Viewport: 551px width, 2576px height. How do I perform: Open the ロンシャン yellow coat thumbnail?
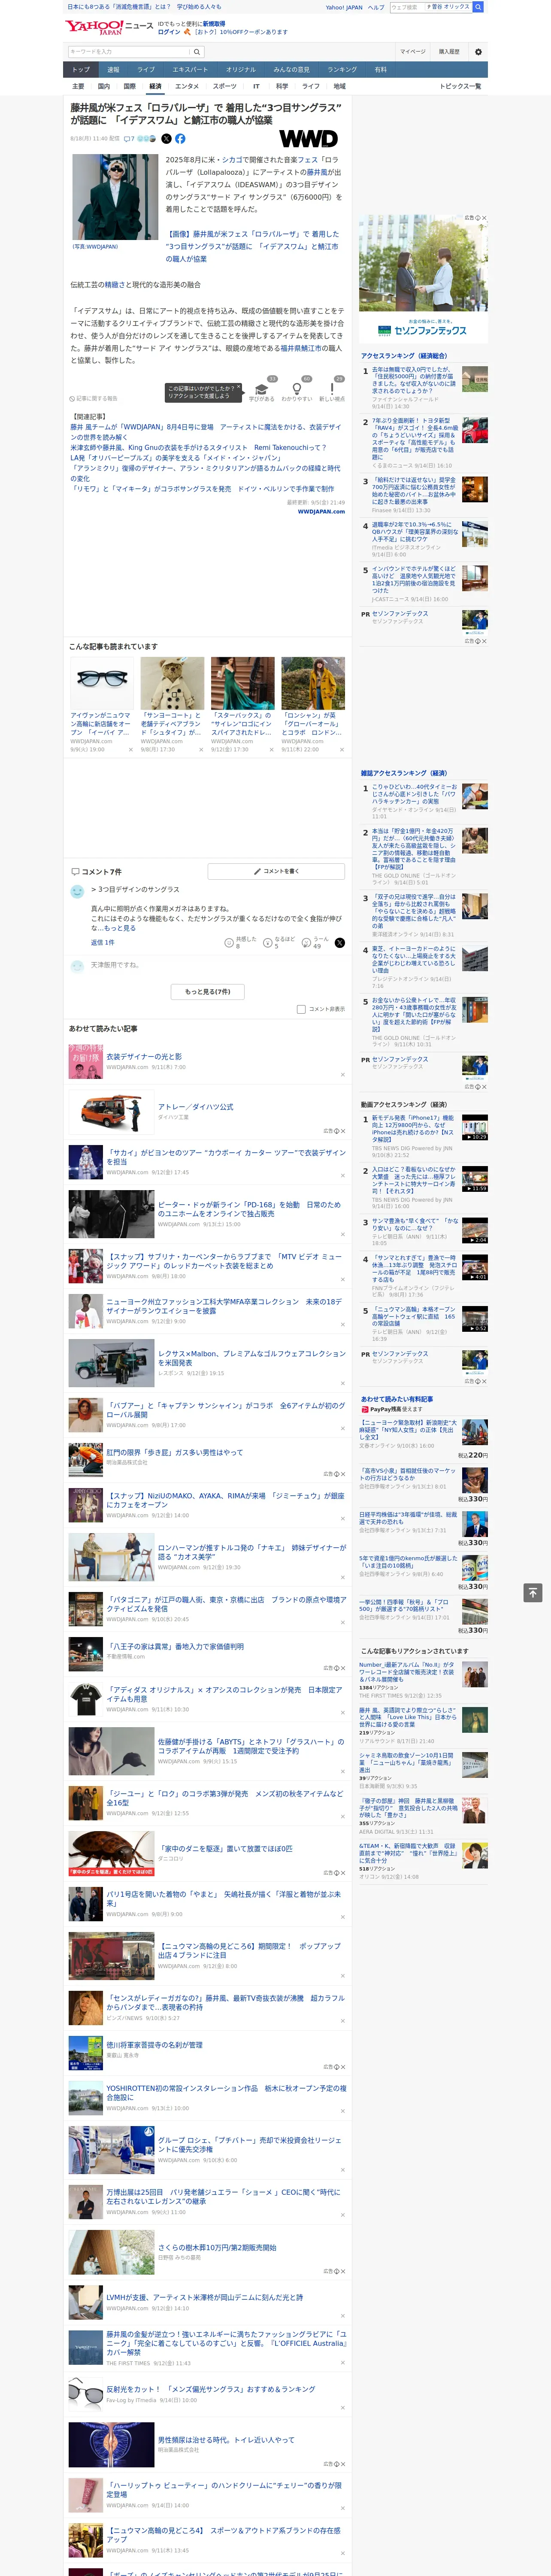point(313,683)
